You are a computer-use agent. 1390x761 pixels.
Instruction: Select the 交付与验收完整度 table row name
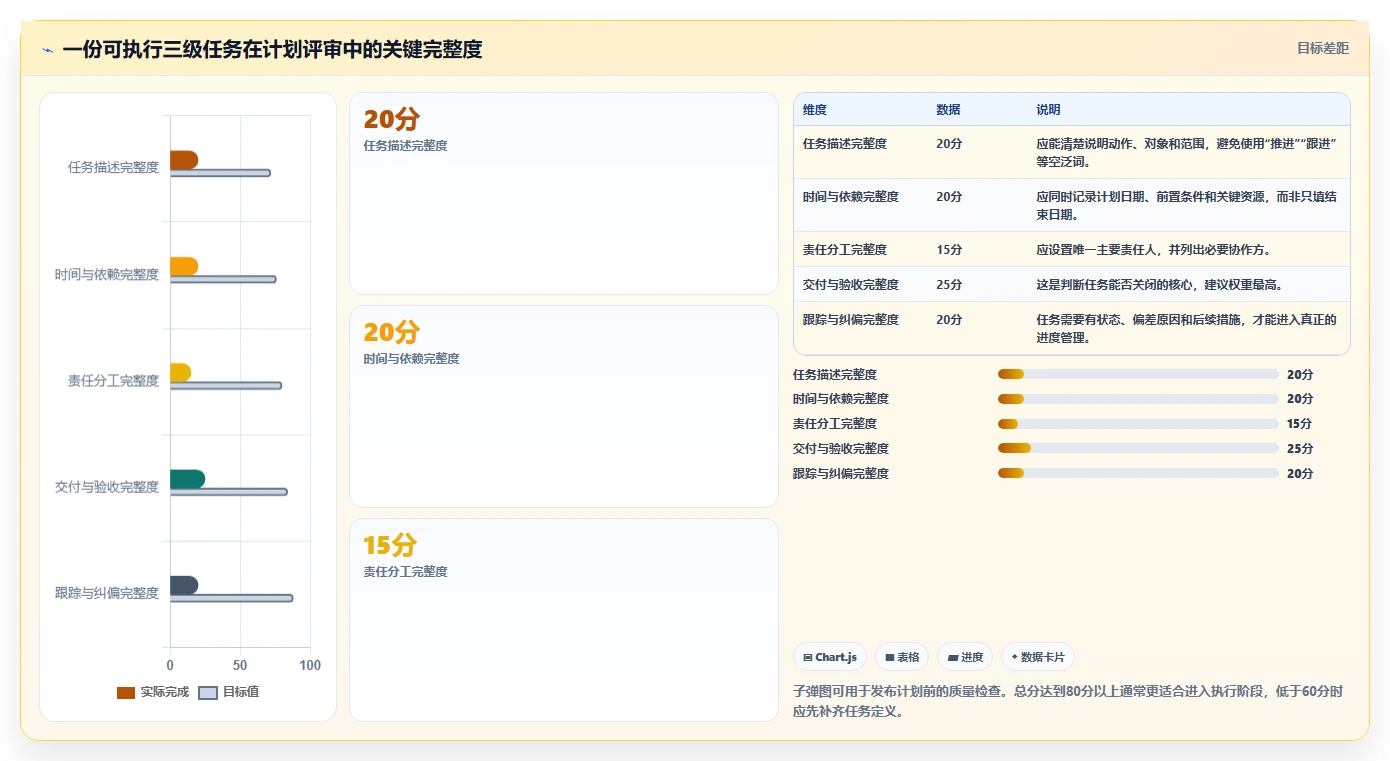point(851,284)
